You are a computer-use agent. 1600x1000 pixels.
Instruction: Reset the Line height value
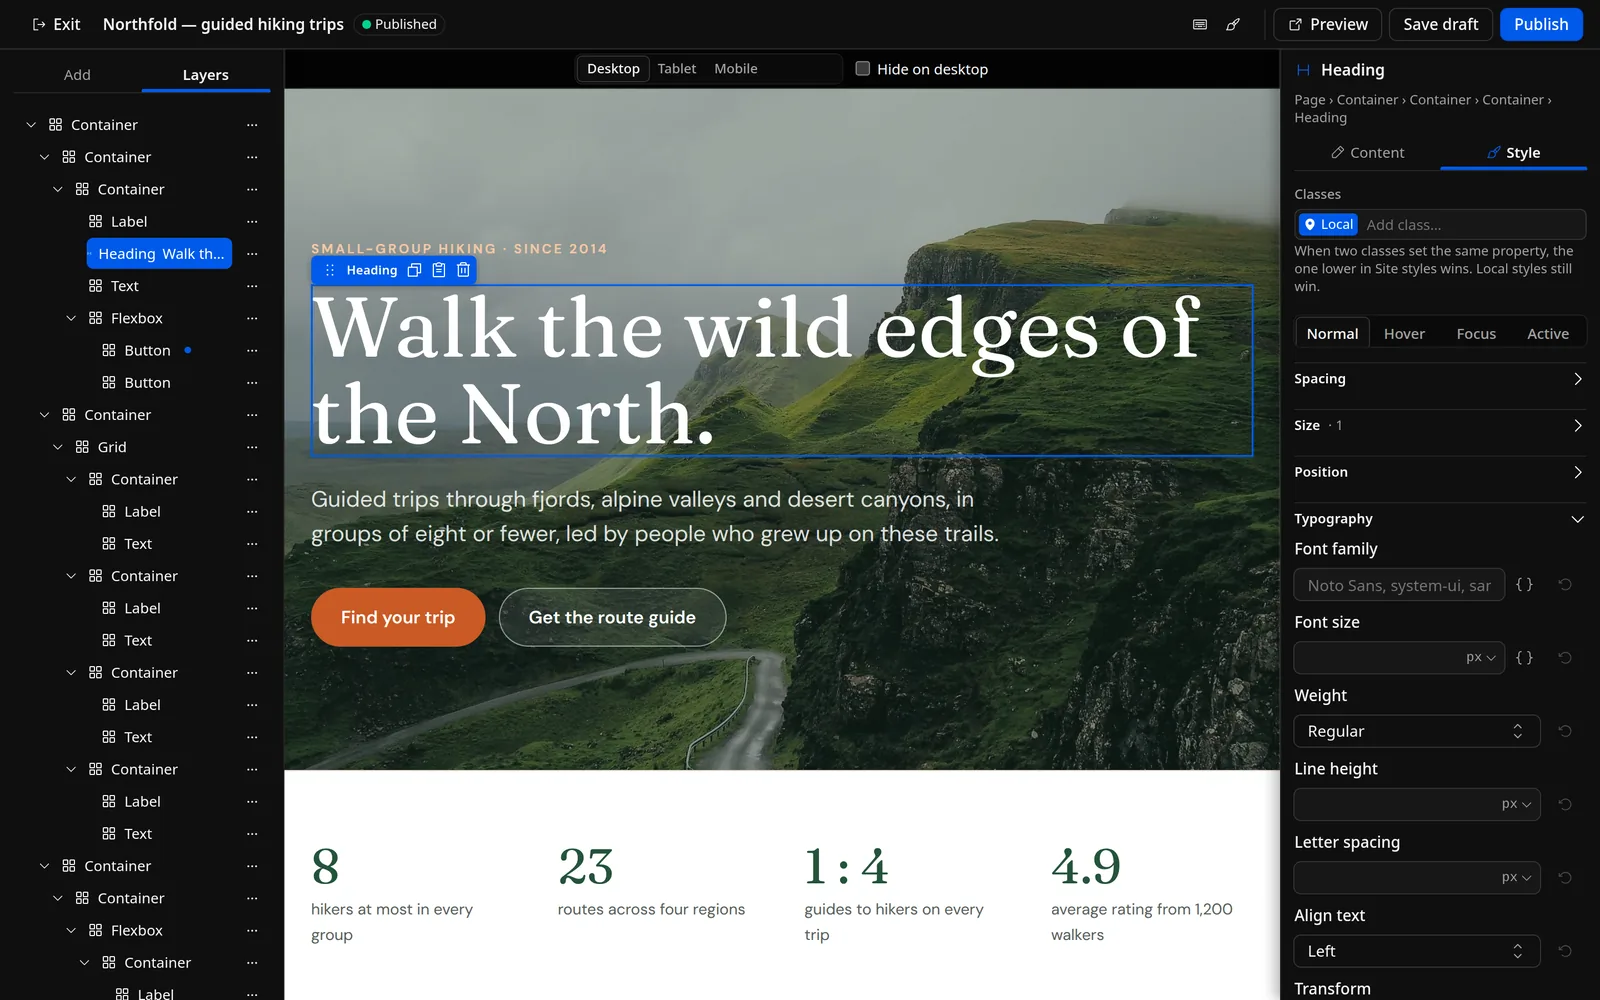click(x=1565, y=804)
